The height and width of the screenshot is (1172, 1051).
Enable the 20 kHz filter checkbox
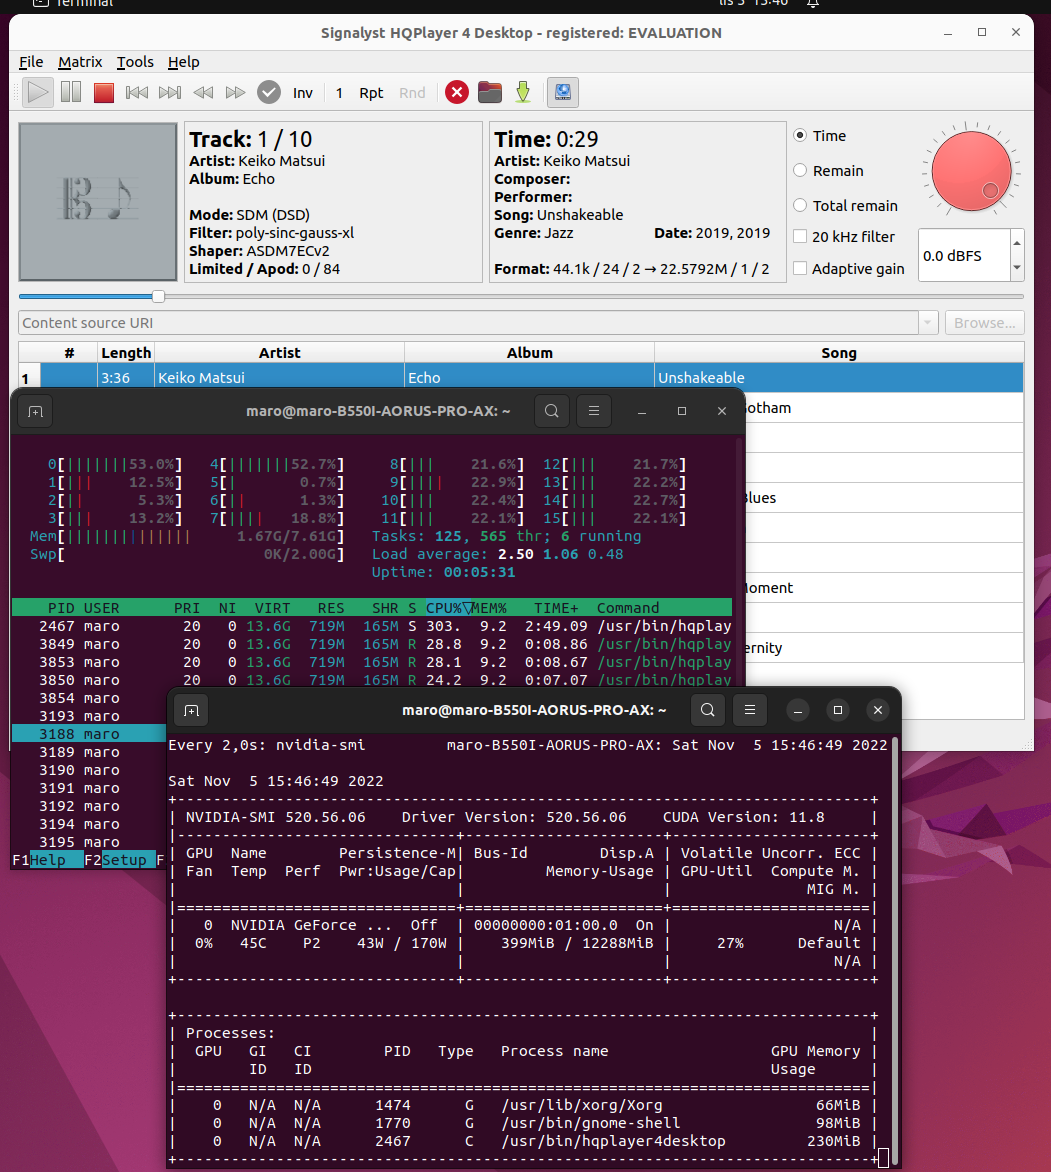point(800,237)
